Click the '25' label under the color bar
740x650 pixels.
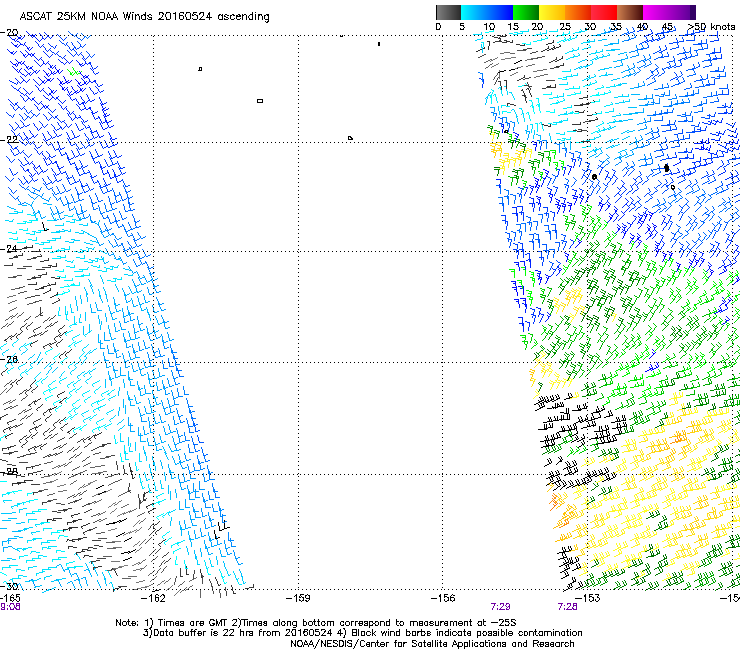(564, 27)
